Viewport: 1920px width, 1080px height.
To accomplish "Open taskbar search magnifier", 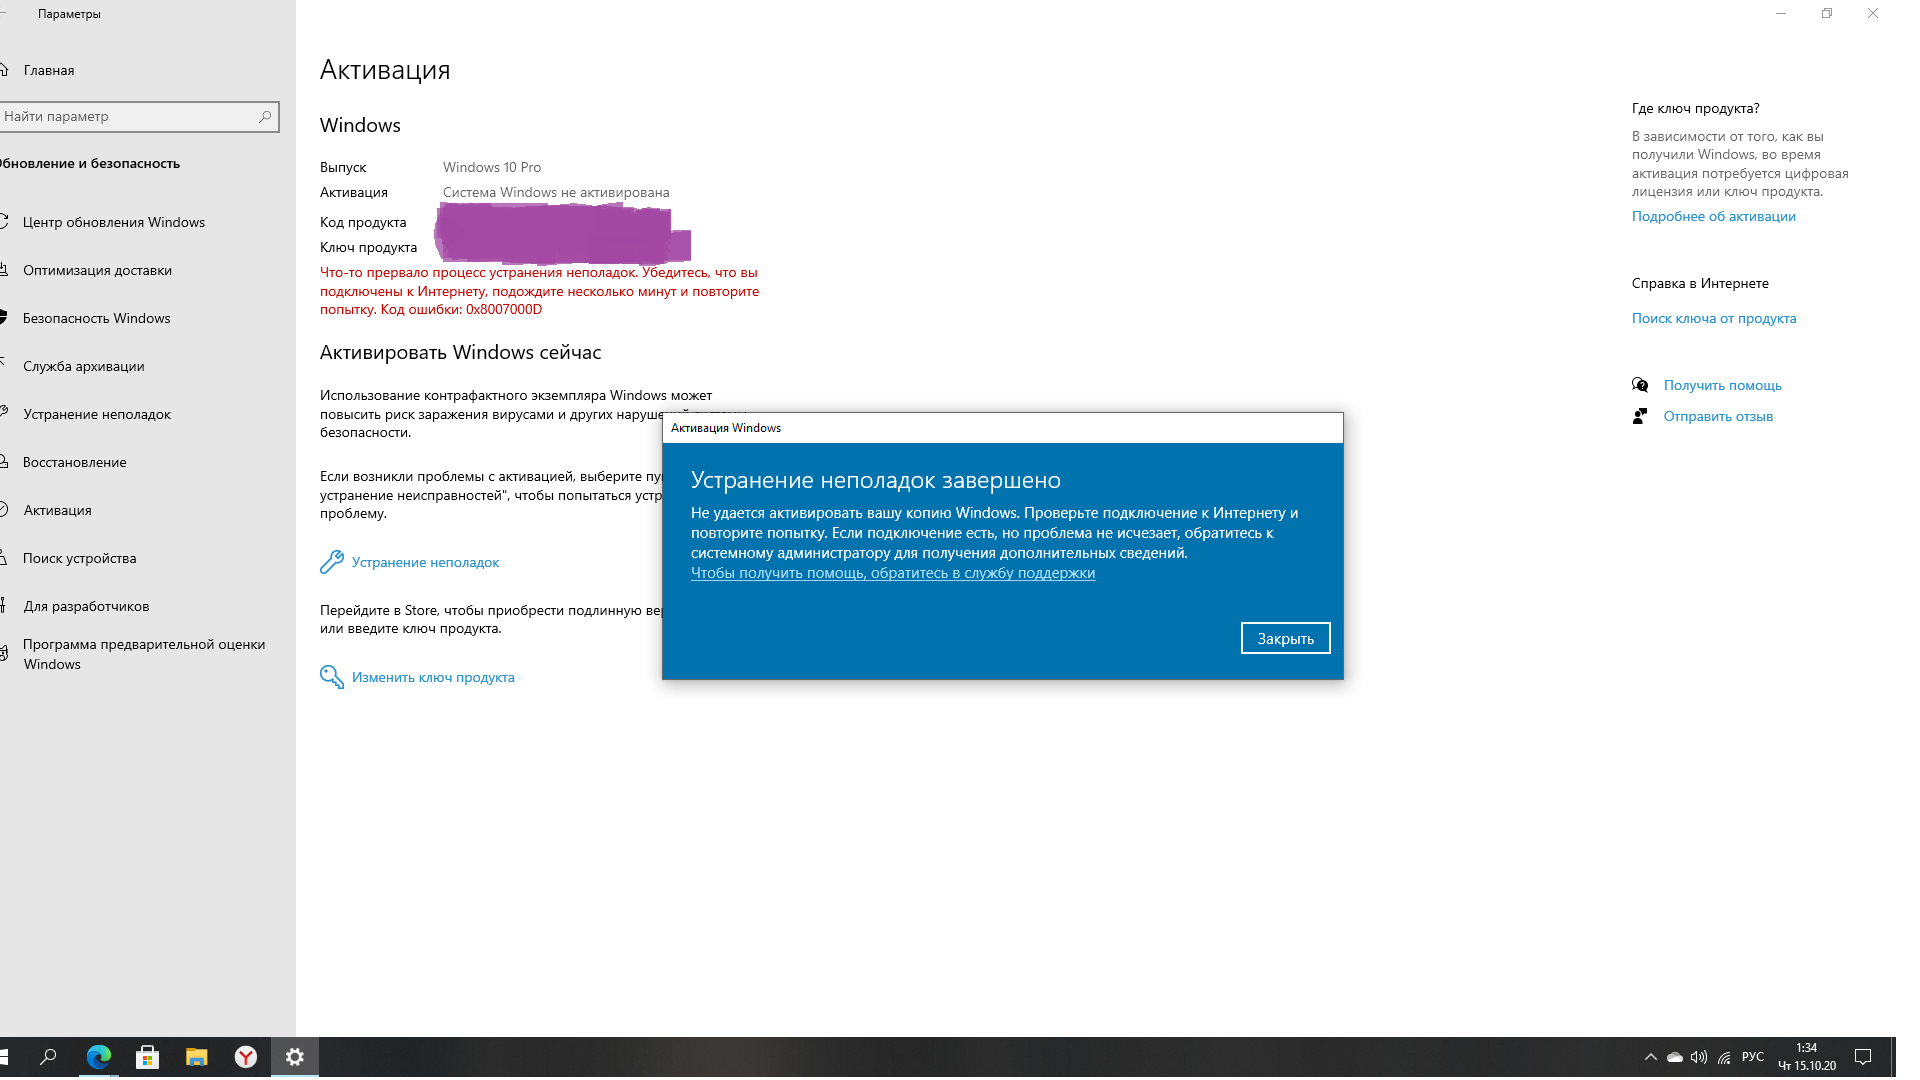I will (48, 1057).
